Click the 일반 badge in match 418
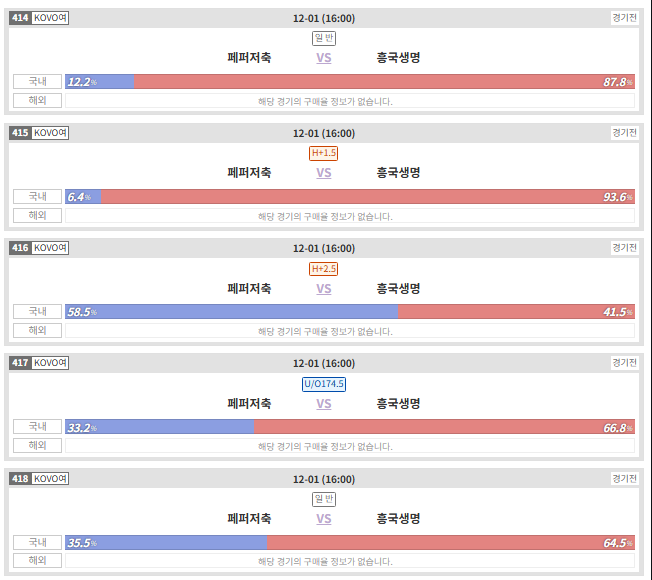Image resolution: width=652 pixels, height=580 pixels. pos(324,499)
